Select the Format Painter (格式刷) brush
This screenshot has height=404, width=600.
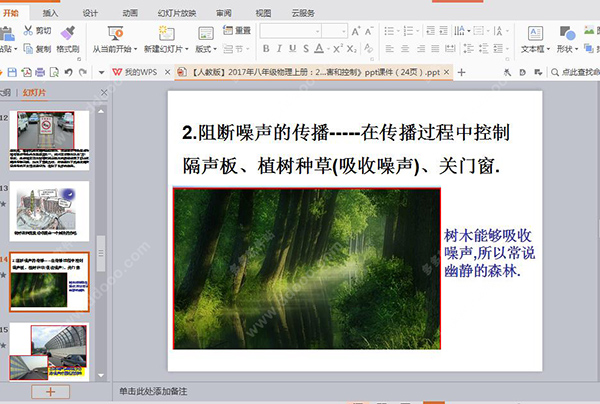click(x=68, y=32)
